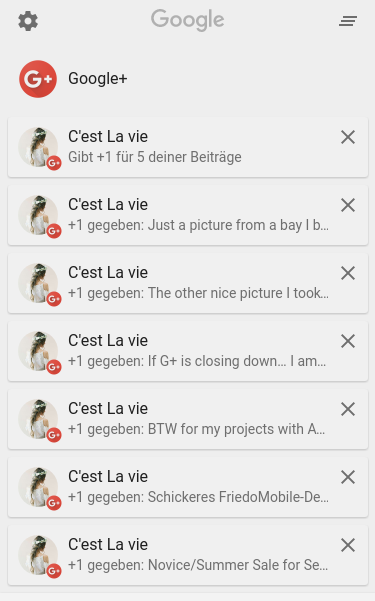Dismiss the 'Gibt +1 für 5 deiner Beiträge' notification
Viewport: 375px width, 601px height.
pos(348,137)
